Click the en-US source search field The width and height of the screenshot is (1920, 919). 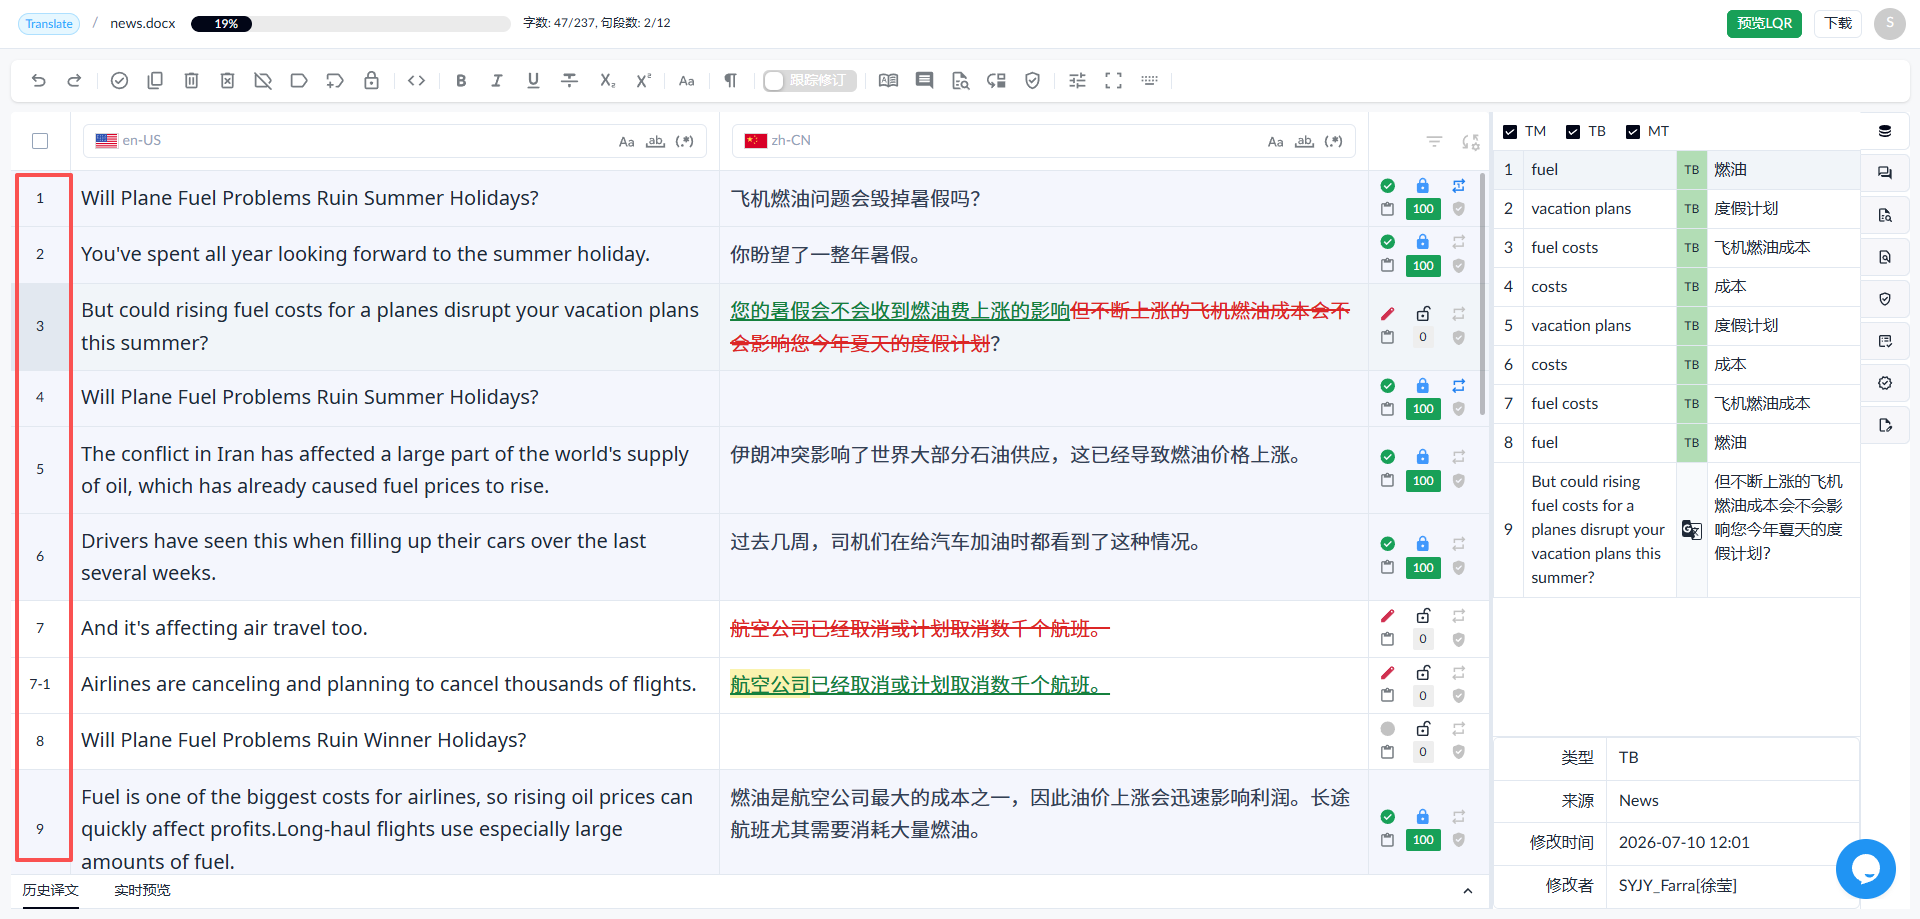pos(394,141)
